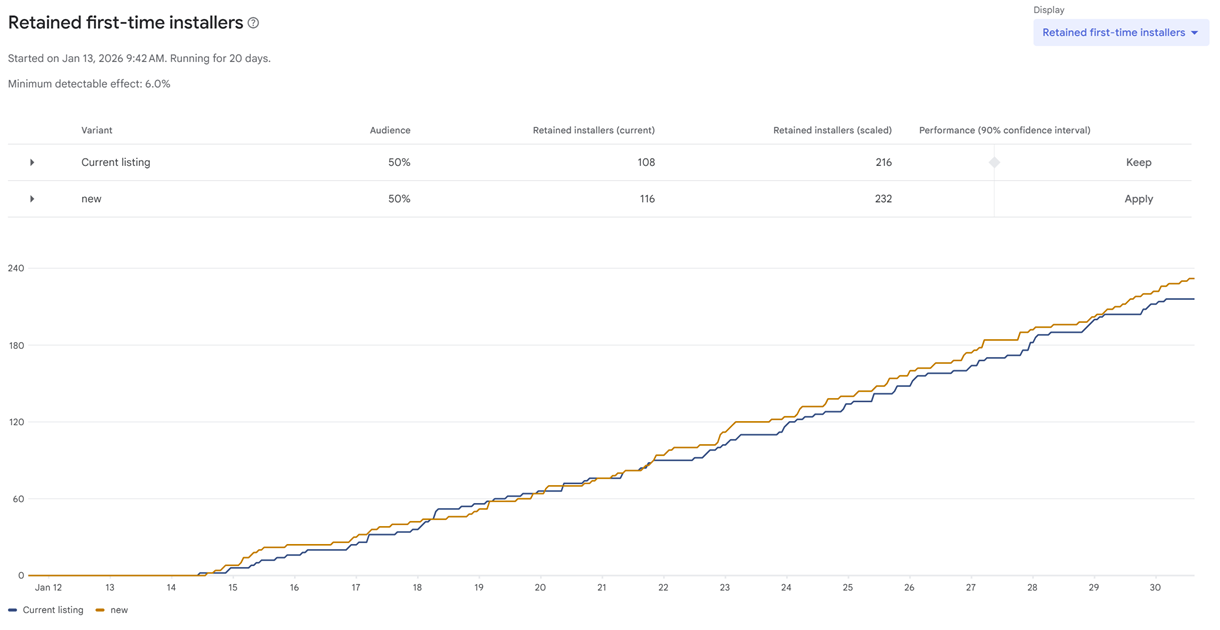
Task: Toggle the Current listing legend swatch
Action: pos(13,610)
